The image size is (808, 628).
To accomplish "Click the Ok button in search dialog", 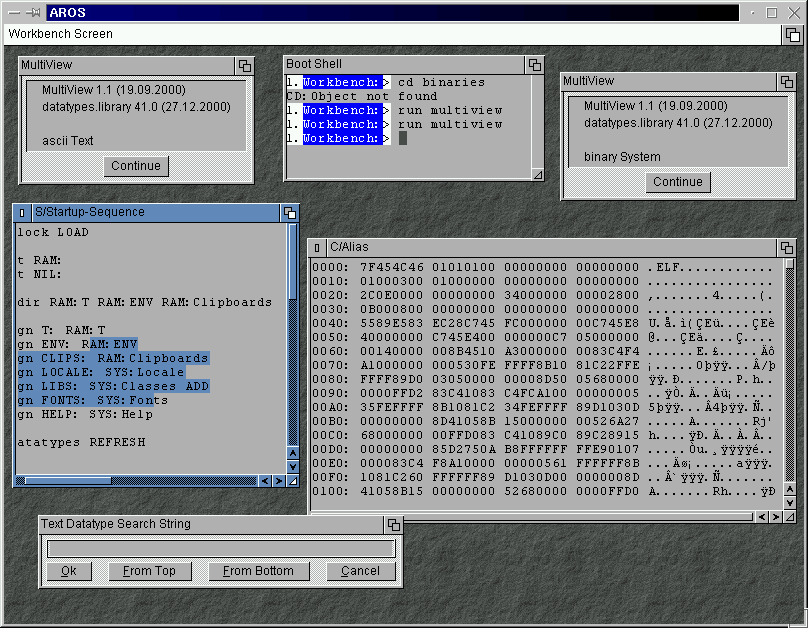I will 68,571.
